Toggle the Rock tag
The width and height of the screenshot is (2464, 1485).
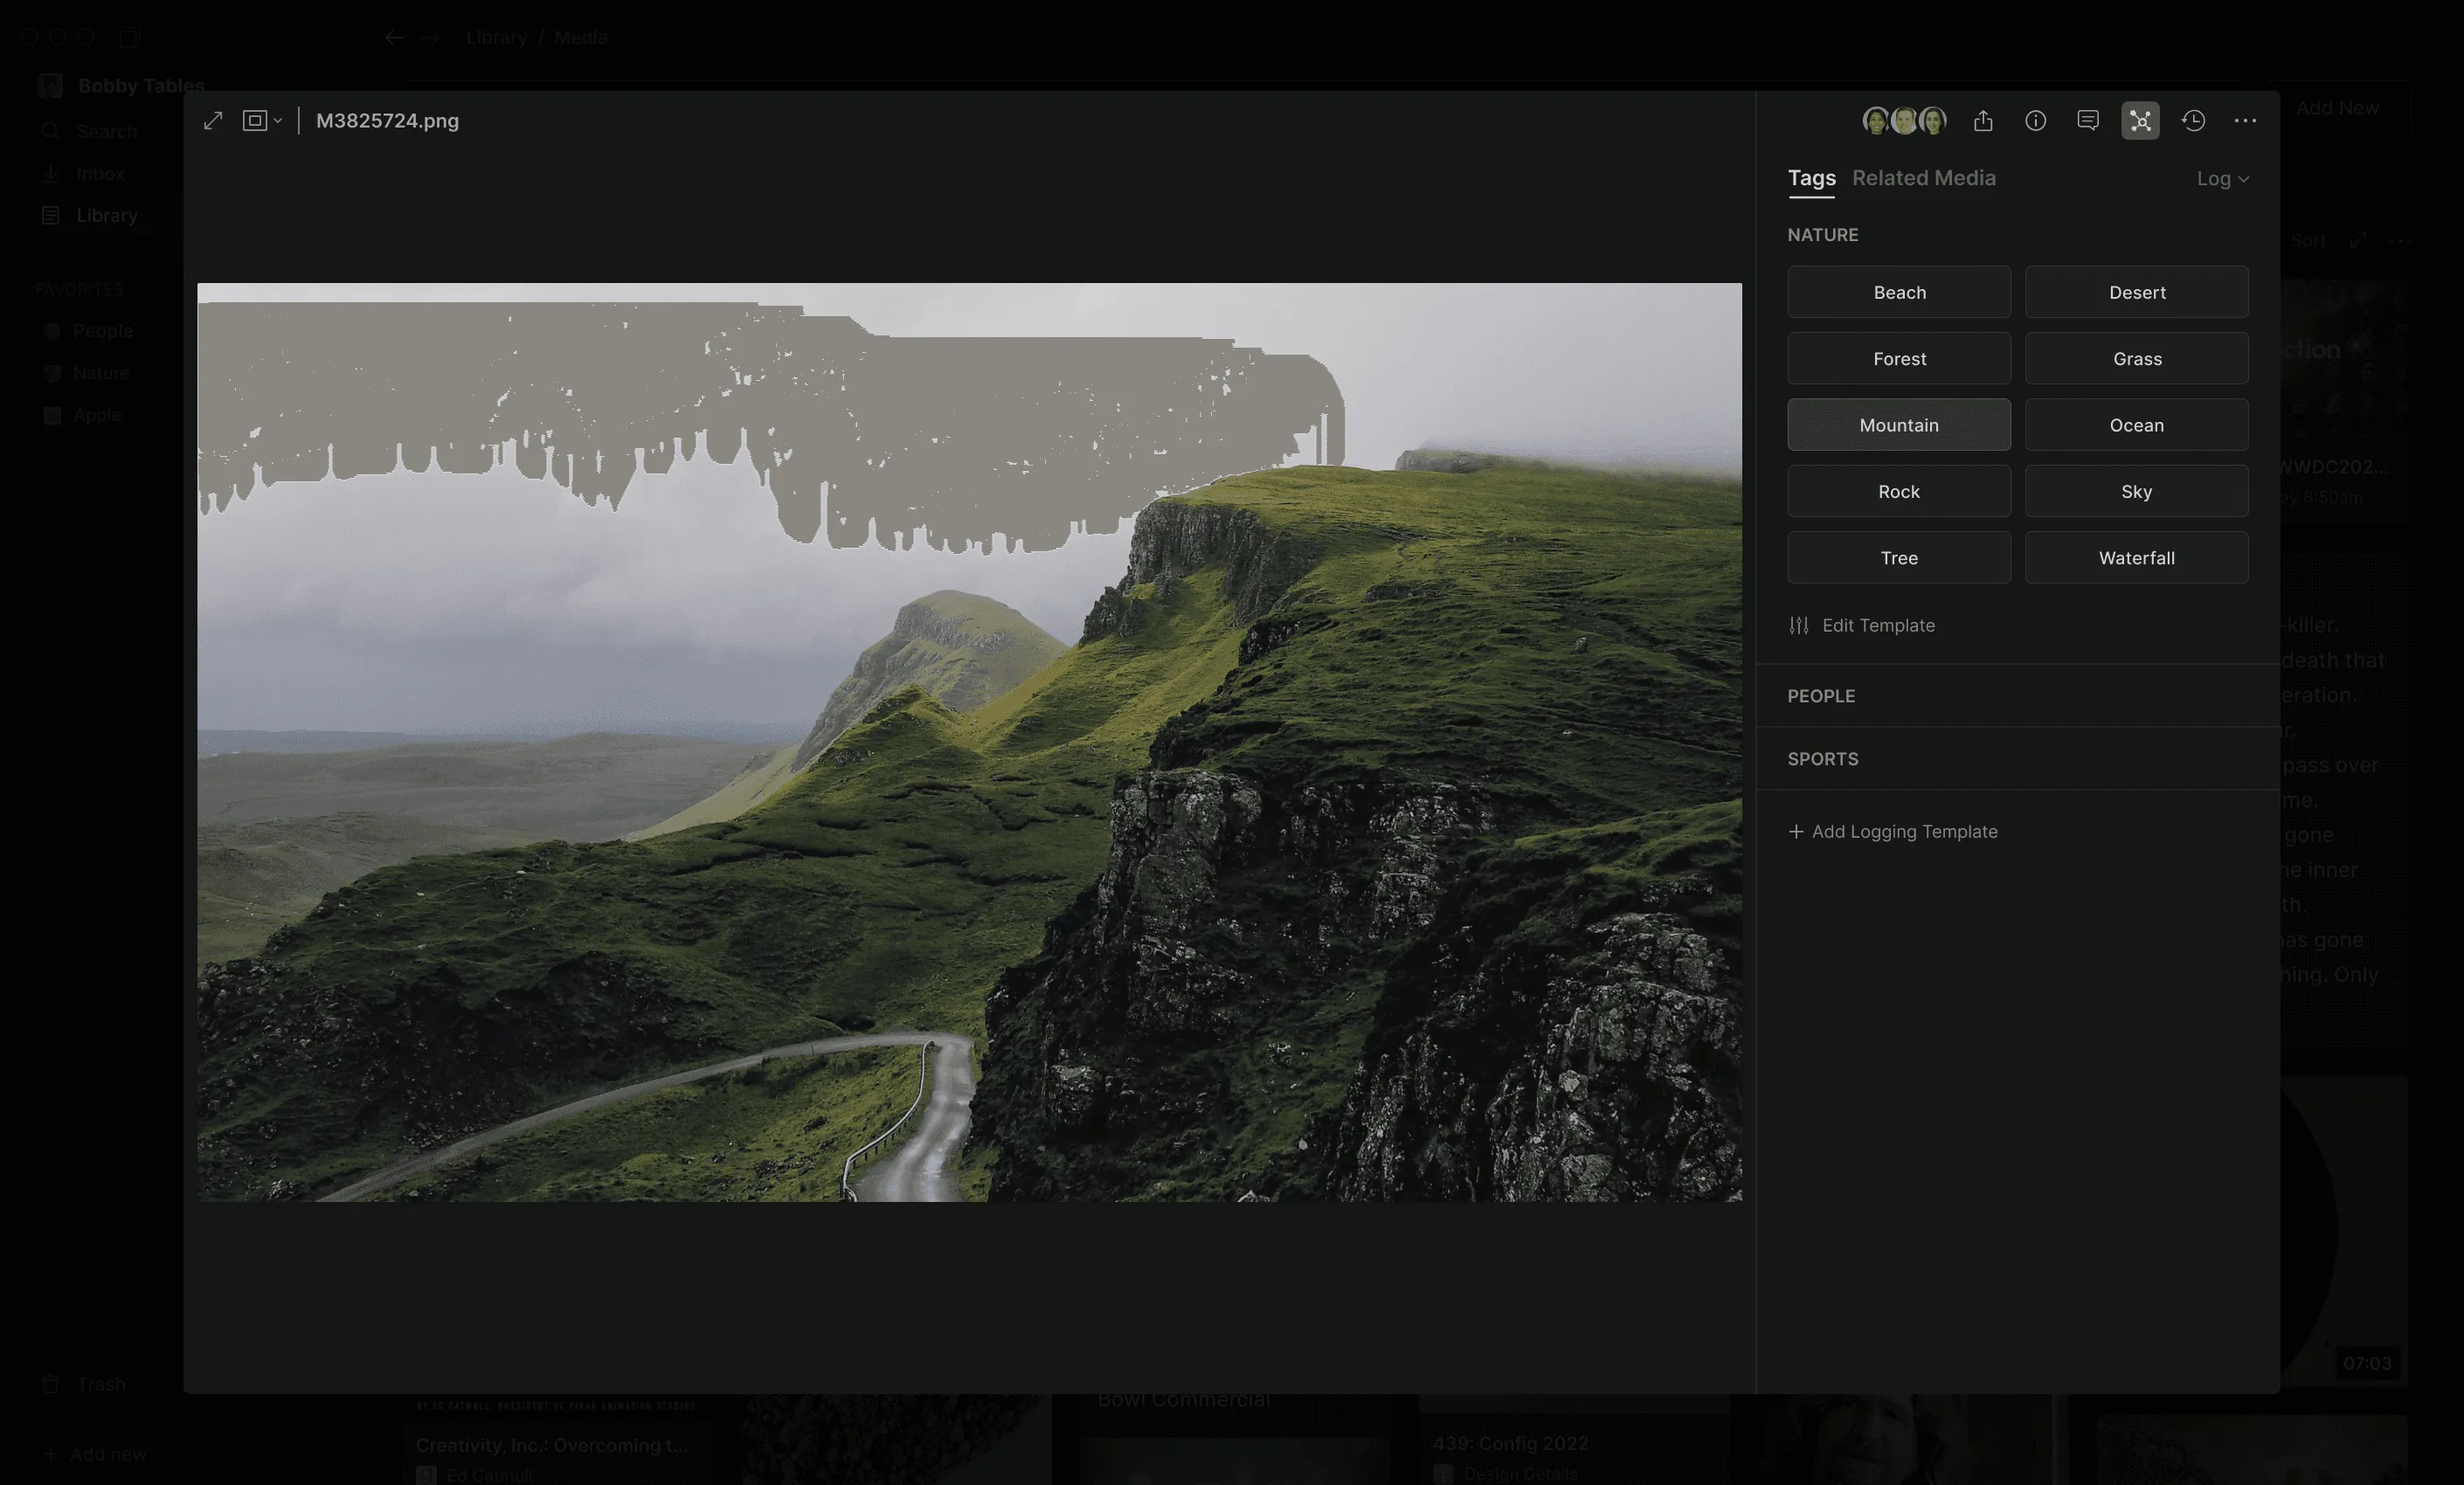1899,491
